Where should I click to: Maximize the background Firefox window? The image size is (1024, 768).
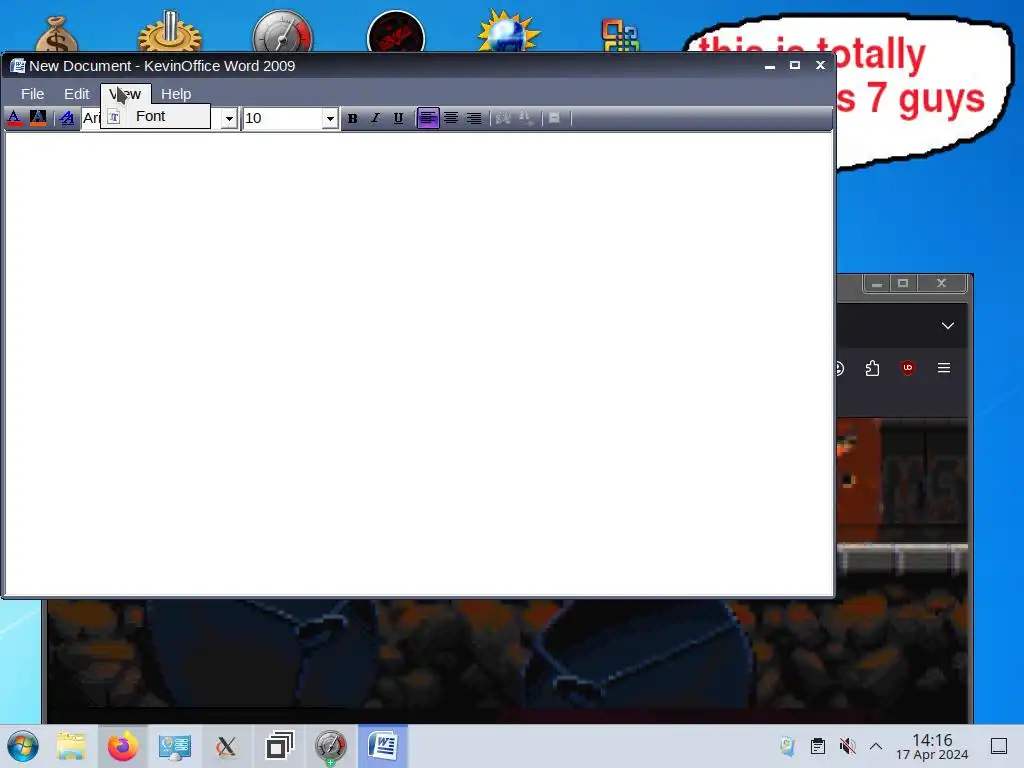[x=903, y=283]
